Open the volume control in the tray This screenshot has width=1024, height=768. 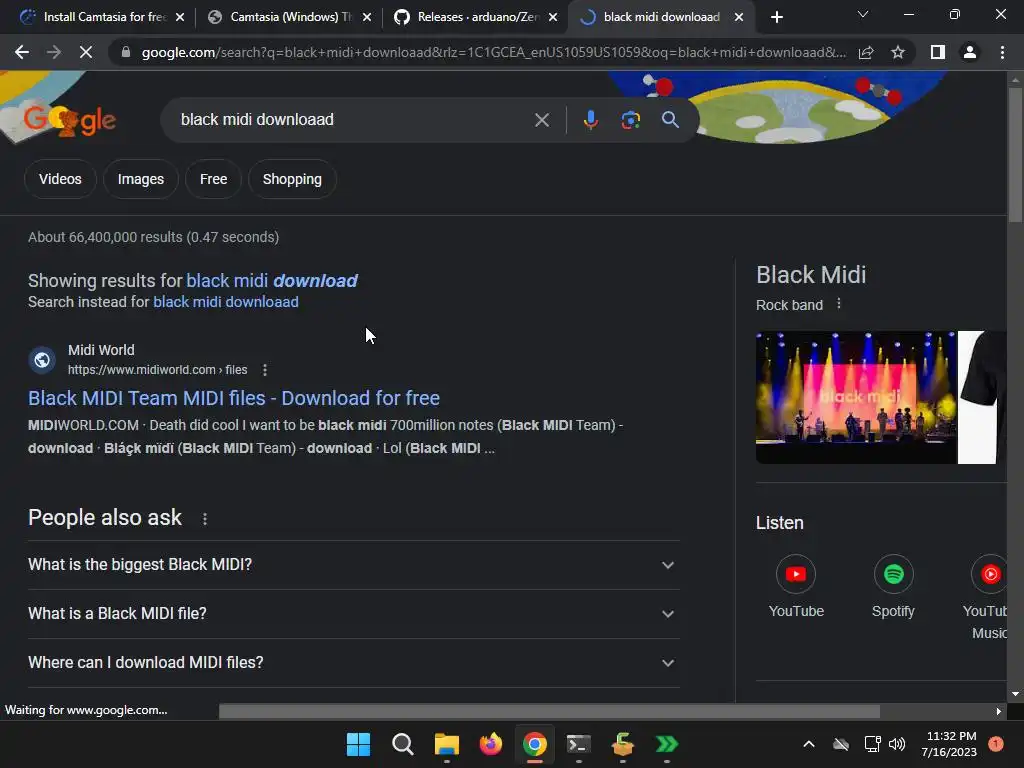[x=897, y=744]
